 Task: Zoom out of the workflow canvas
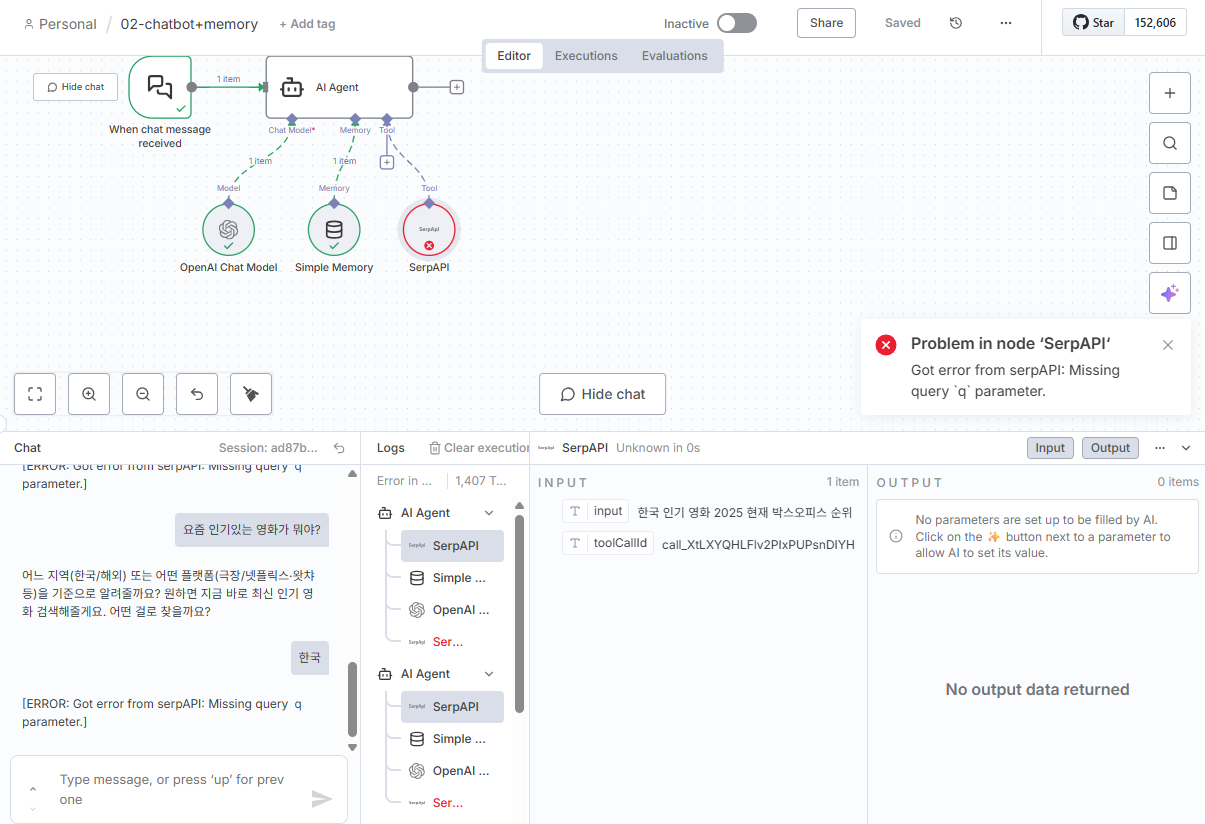[x=143, y=394]
